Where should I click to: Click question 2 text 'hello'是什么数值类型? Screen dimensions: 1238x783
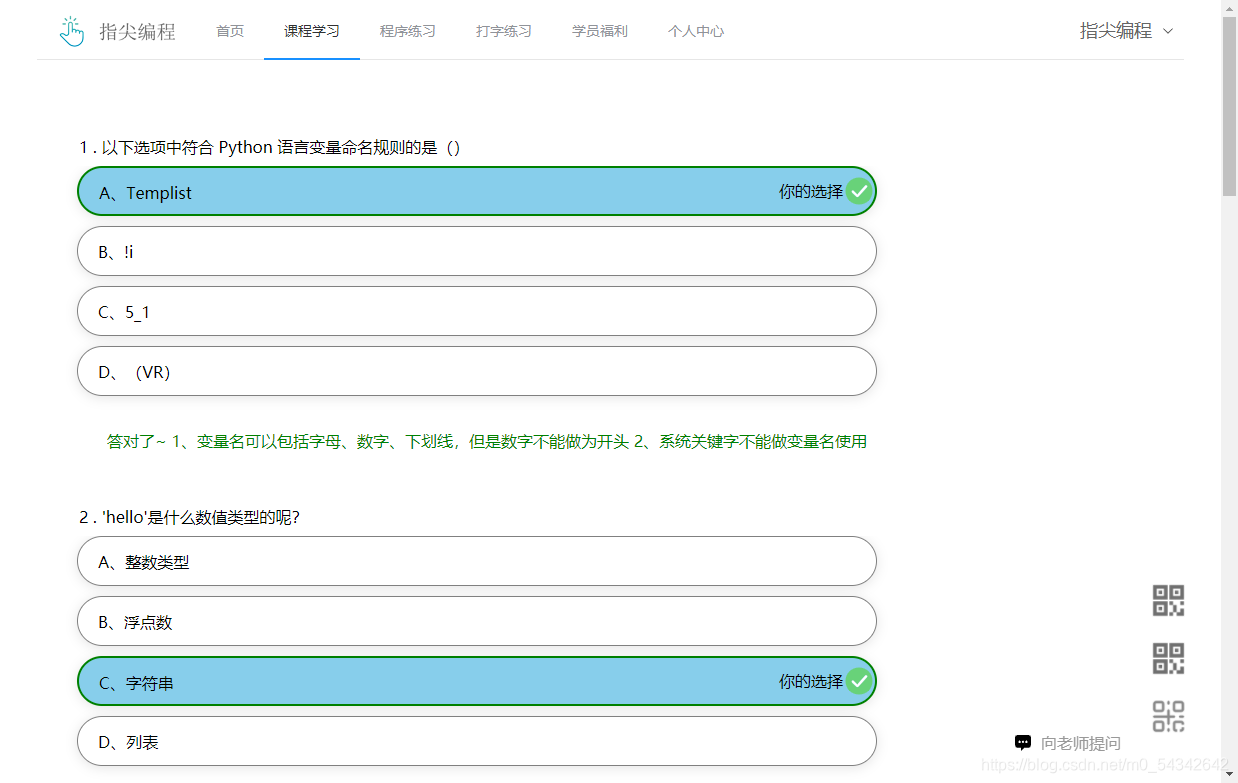pos(190,517)
